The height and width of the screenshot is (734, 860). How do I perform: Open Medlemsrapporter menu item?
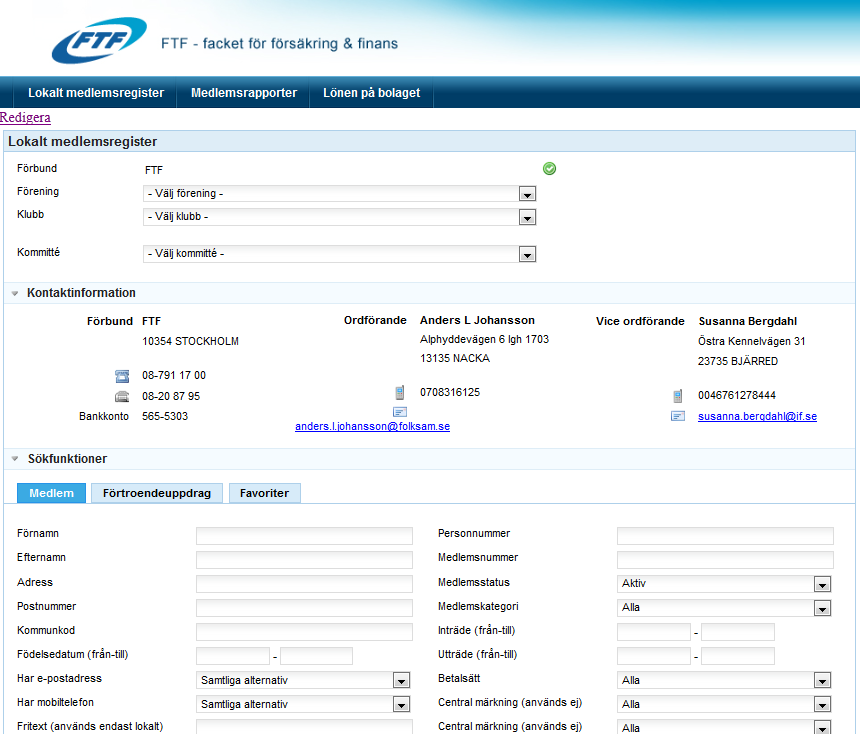tap(244, 93)
